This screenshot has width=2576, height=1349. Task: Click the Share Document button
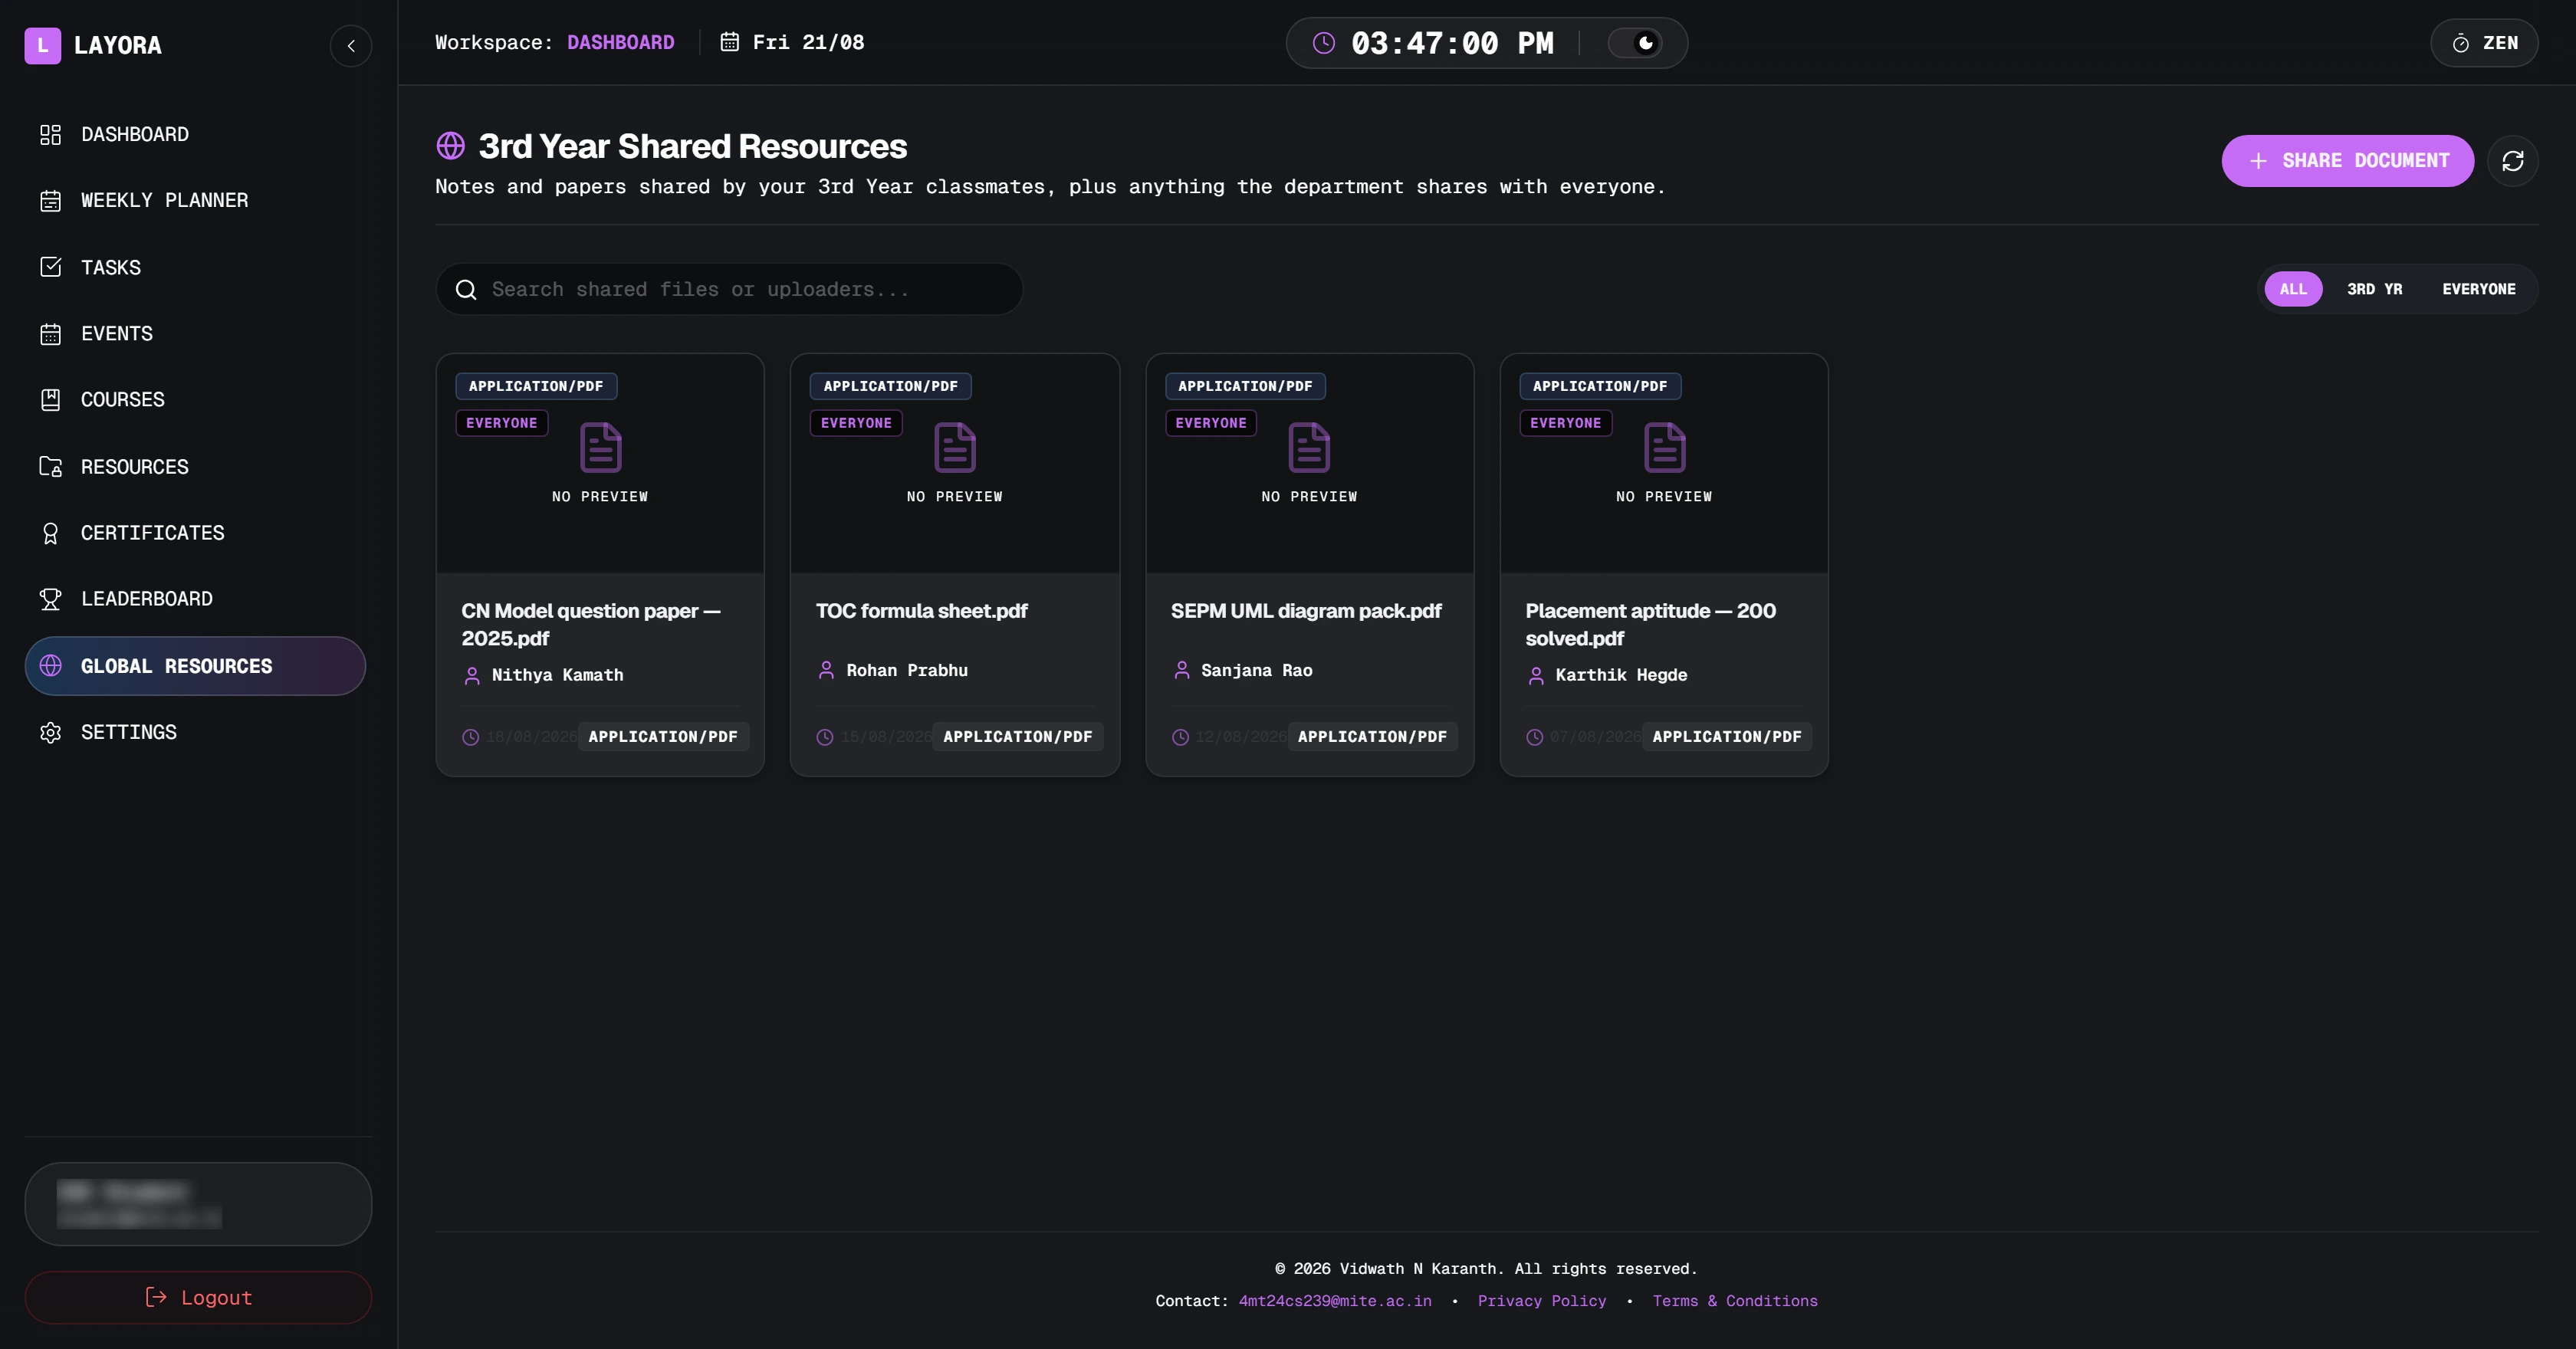coord(2347,160)
